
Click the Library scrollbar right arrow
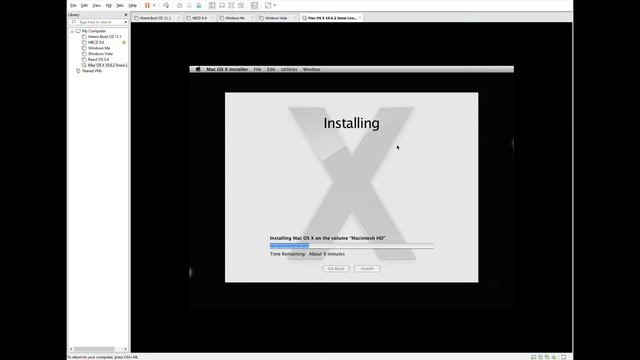125,349
